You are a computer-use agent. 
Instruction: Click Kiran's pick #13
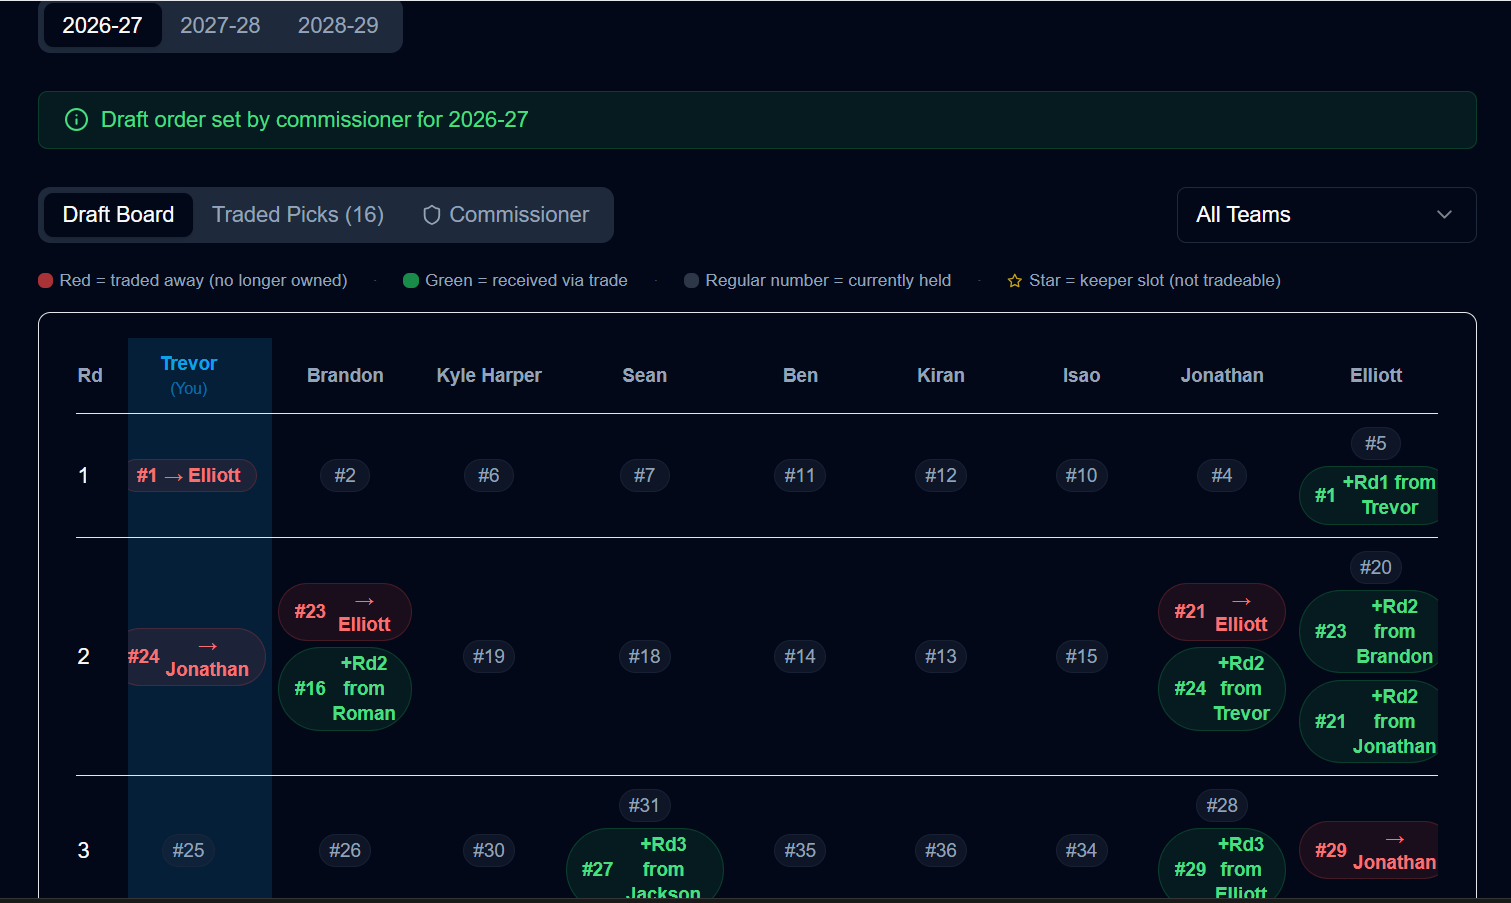pos(941,657)
